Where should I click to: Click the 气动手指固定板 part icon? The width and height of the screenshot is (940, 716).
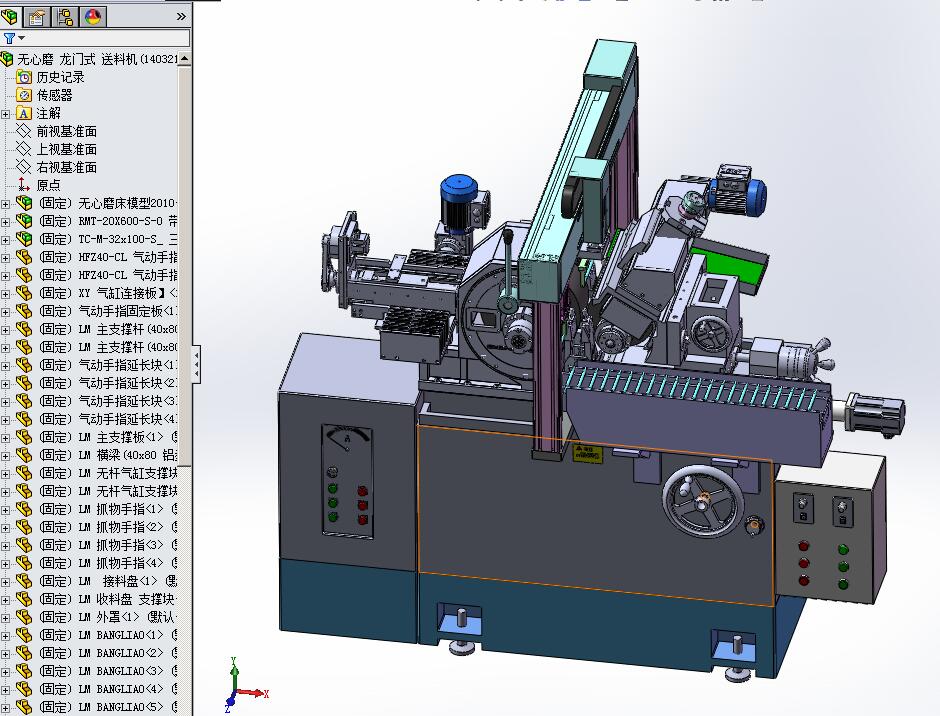click(24, 311)
